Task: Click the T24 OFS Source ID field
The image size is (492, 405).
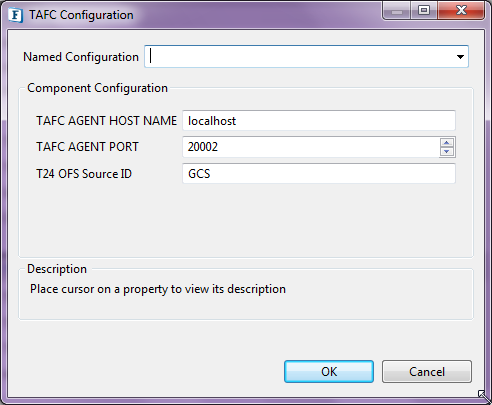Action: point(319,174)
